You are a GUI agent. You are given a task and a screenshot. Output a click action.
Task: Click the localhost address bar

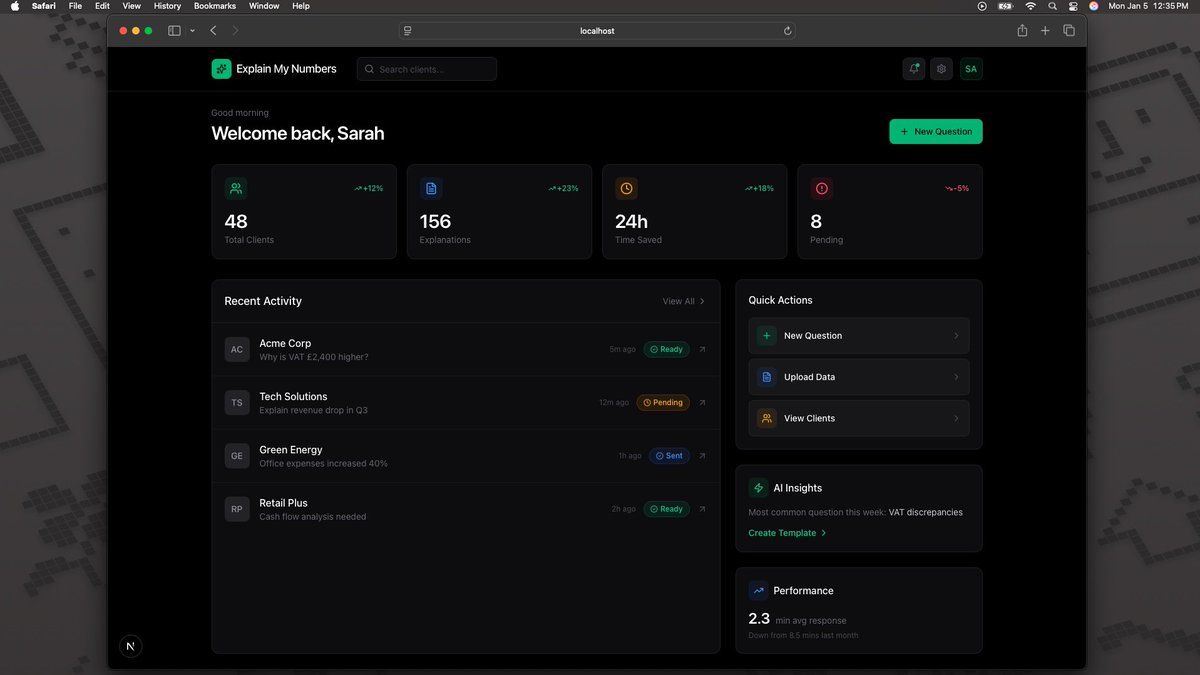point(598,31)
